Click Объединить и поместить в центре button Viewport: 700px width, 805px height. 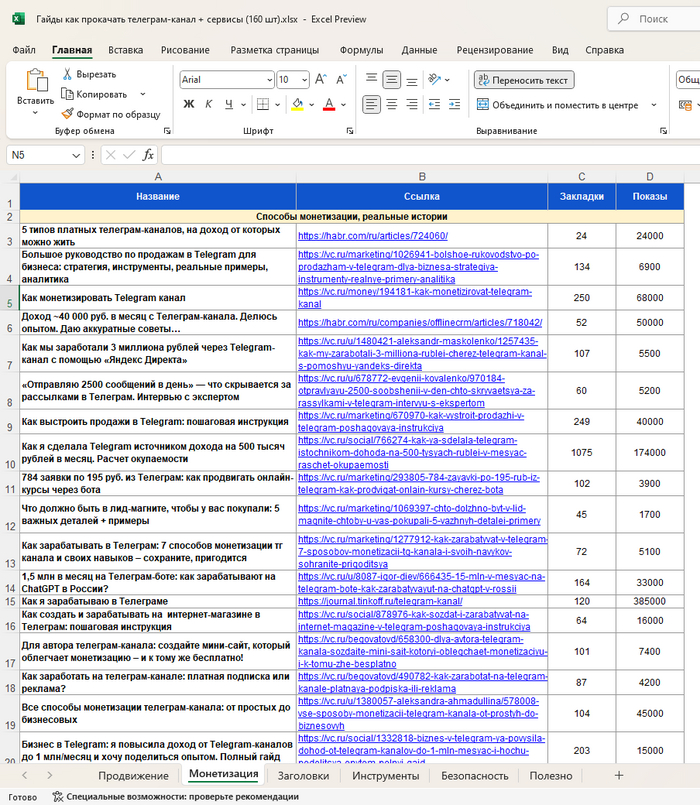pyautogui.click(x=556, y=104)
